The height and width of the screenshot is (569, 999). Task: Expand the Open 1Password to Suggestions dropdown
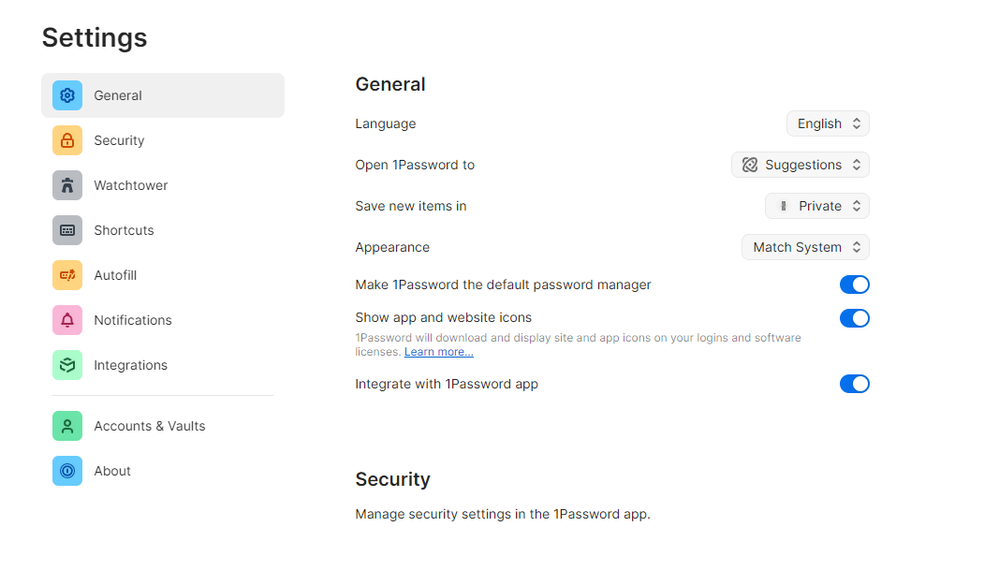[x=800, y=165]
